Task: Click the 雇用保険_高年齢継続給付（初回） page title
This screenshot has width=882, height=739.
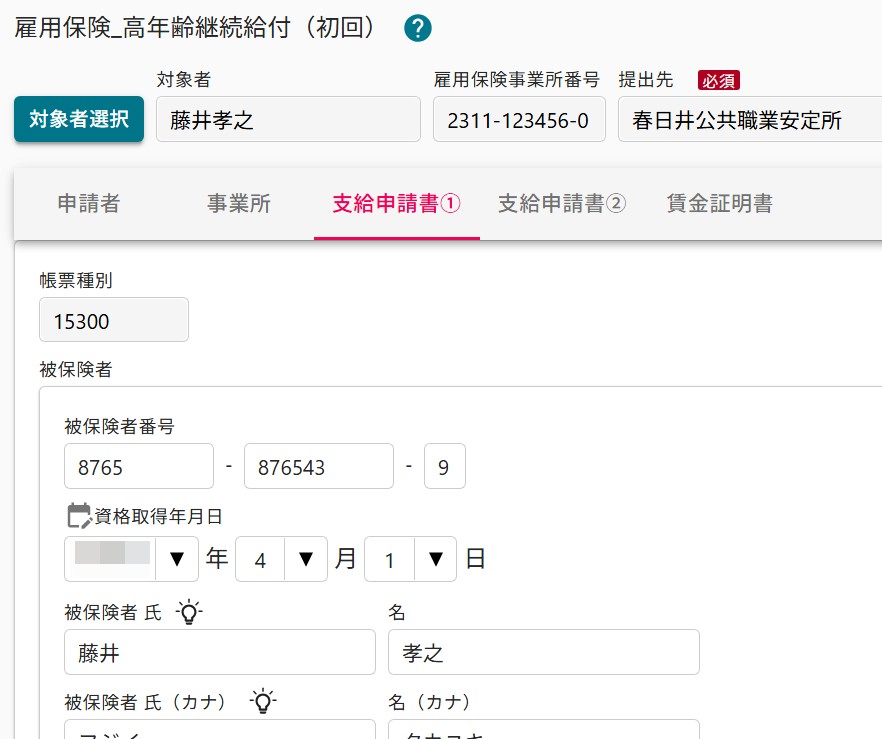Action: 194,28
